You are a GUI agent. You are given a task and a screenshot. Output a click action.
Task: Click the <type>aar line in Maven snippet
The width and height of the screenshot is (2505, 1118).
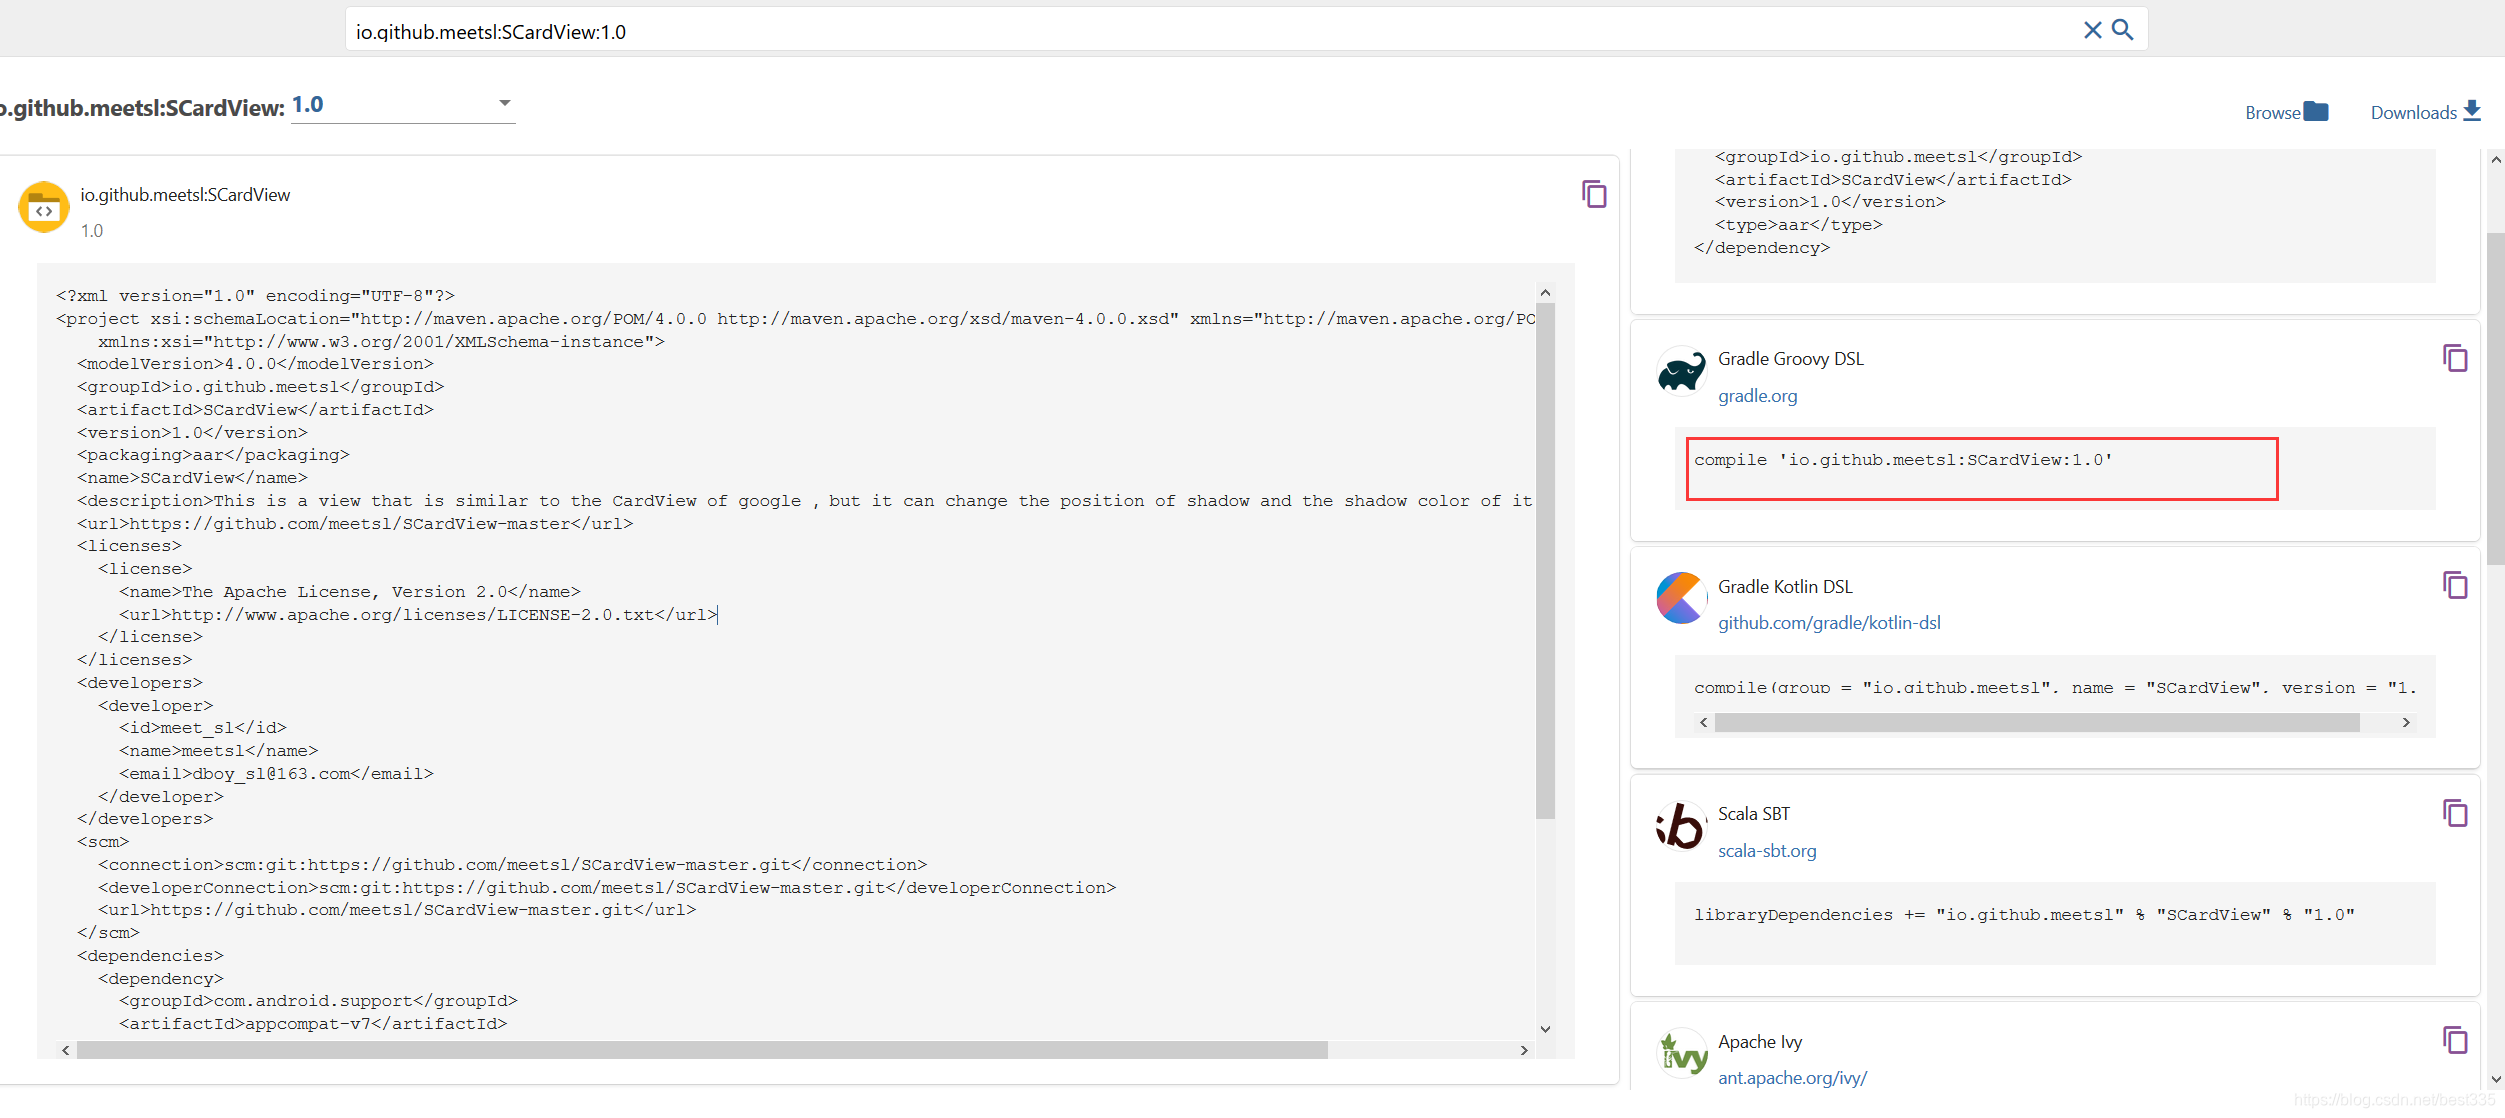1799,225
